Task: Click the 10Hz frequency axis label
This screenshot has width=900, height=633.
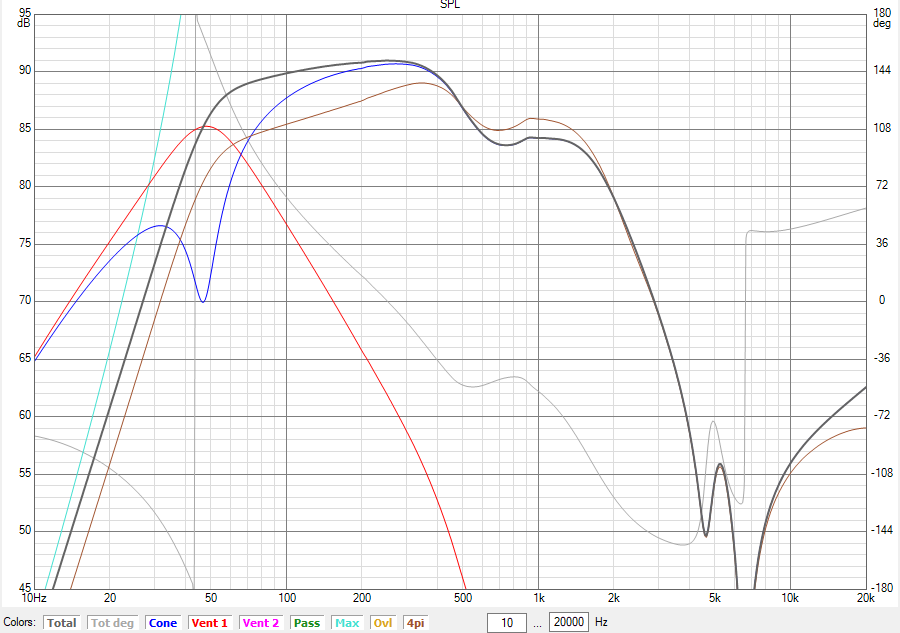Action: click(x=34, y=598)
